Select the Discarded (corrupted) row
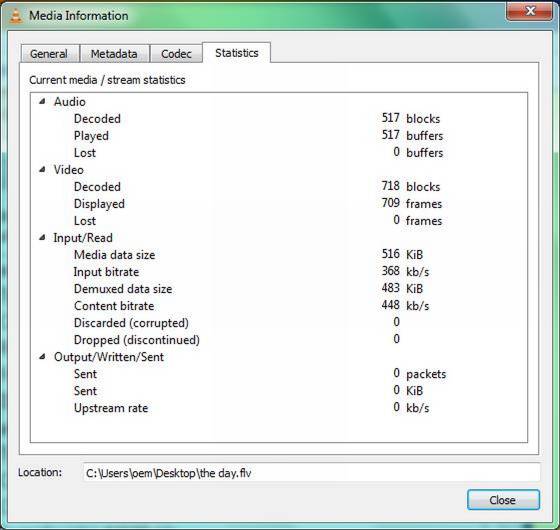The height and width of the screenshot is (530, 560). point(279,323)
